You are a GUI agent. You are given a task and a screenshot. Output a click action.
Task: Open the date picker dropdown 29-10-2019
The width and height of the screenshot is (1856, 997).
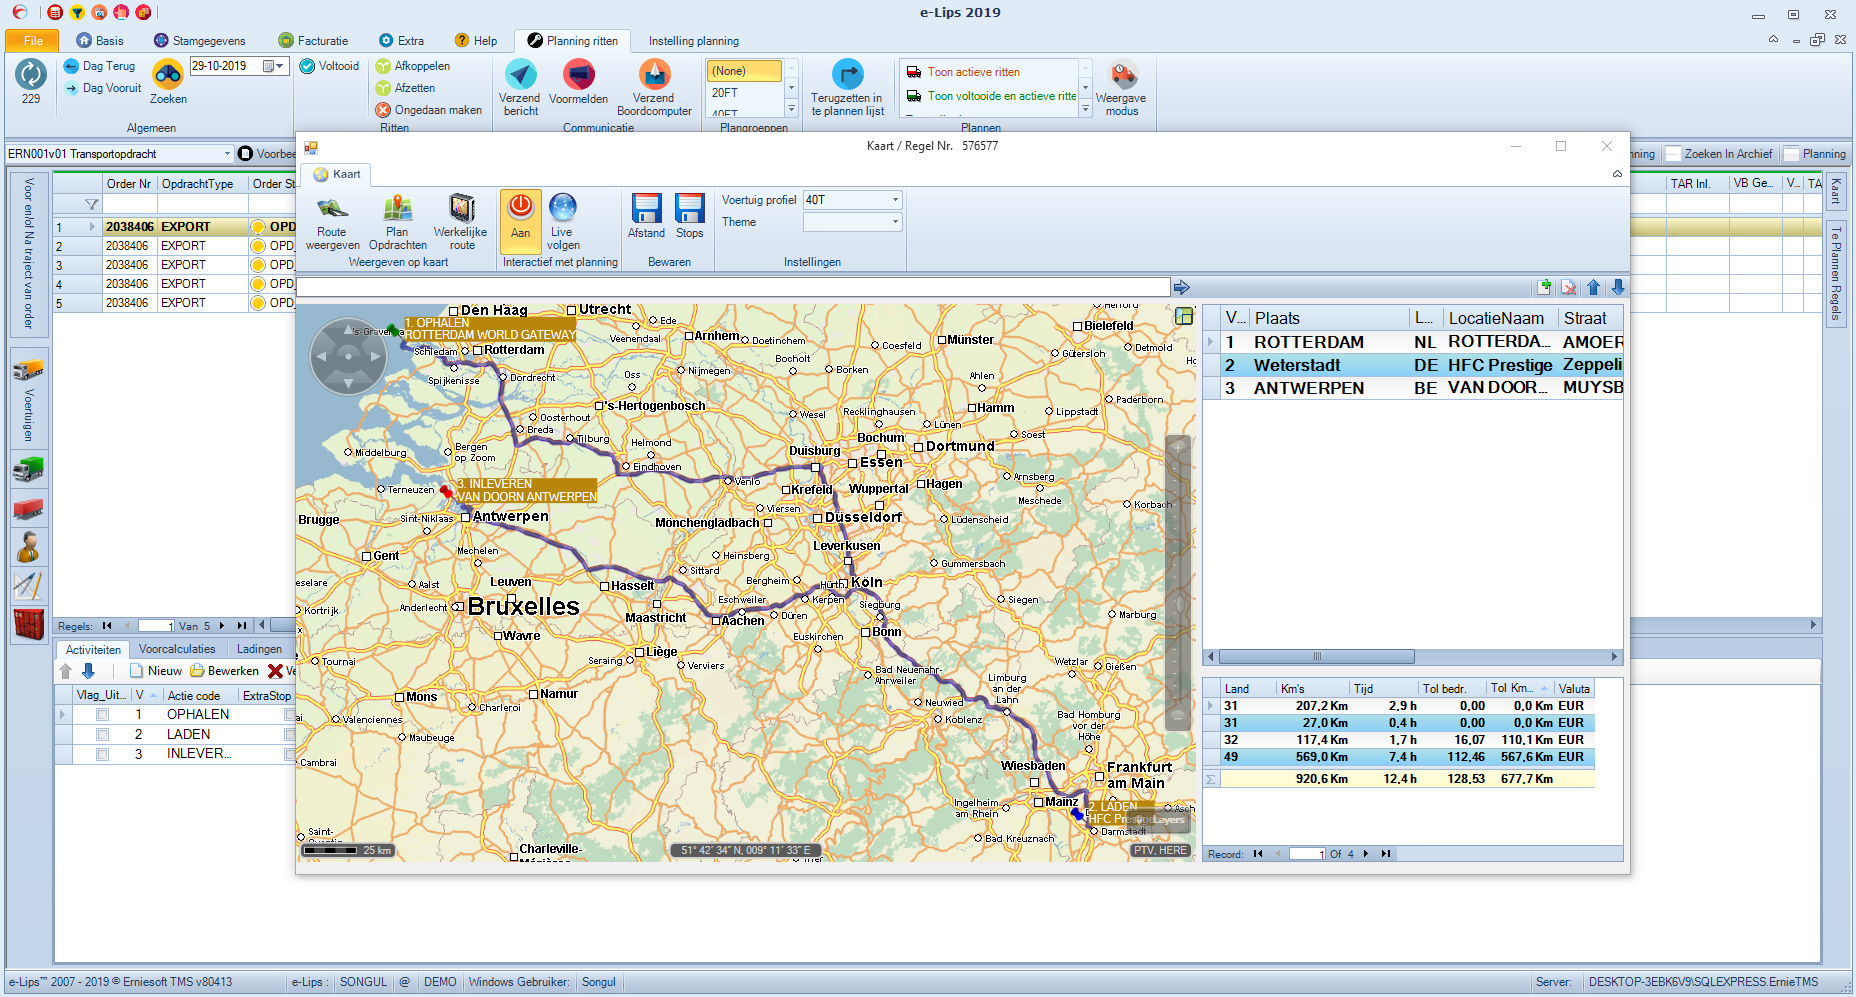pyautogui.click(x=279, y=66)
